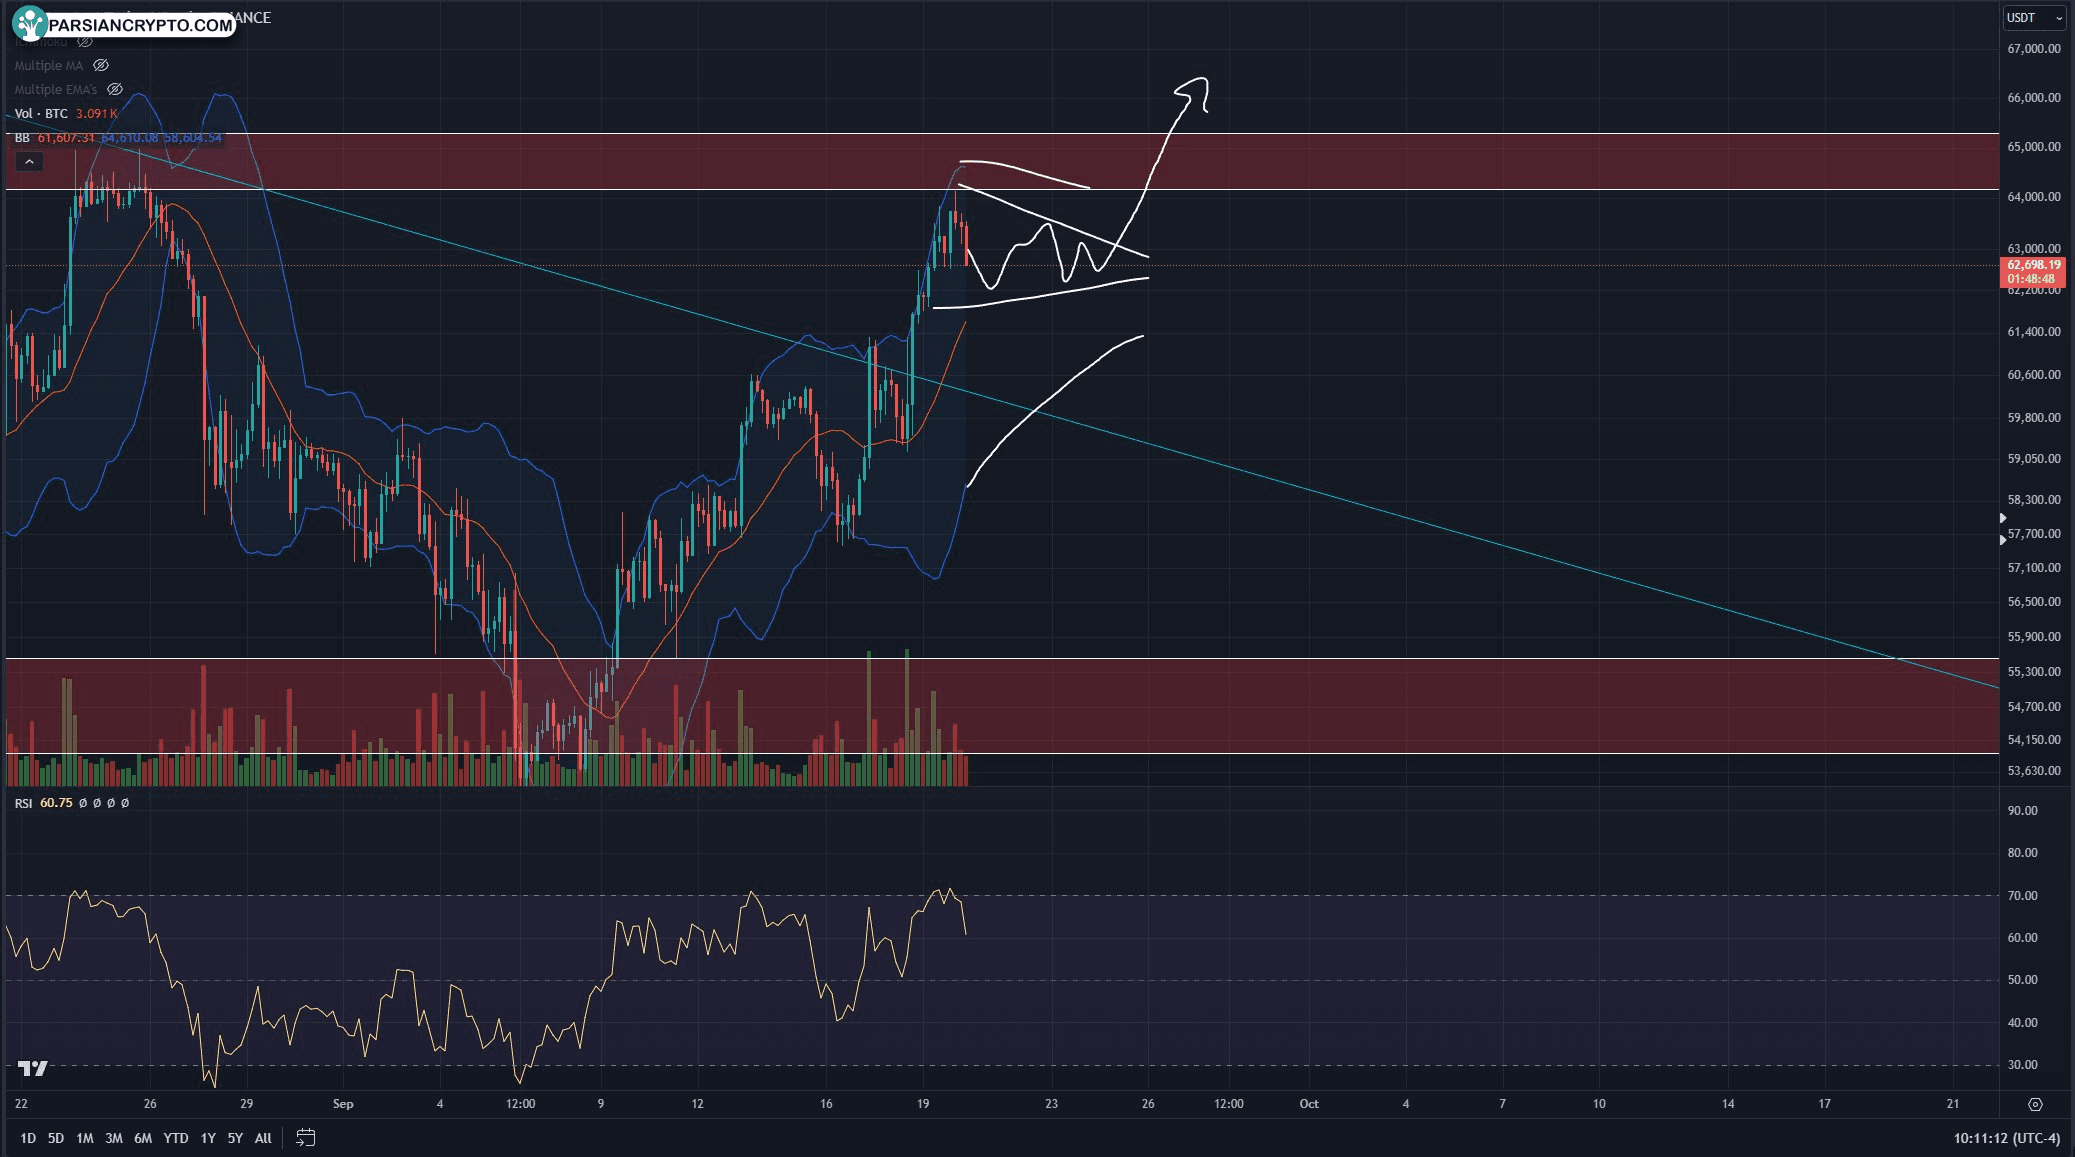This screenshot has width=2075, height=1157.
Task: Open the timezone clock 10:11:12 (UTC-4)
Action: click(x=2007, y=1138)
